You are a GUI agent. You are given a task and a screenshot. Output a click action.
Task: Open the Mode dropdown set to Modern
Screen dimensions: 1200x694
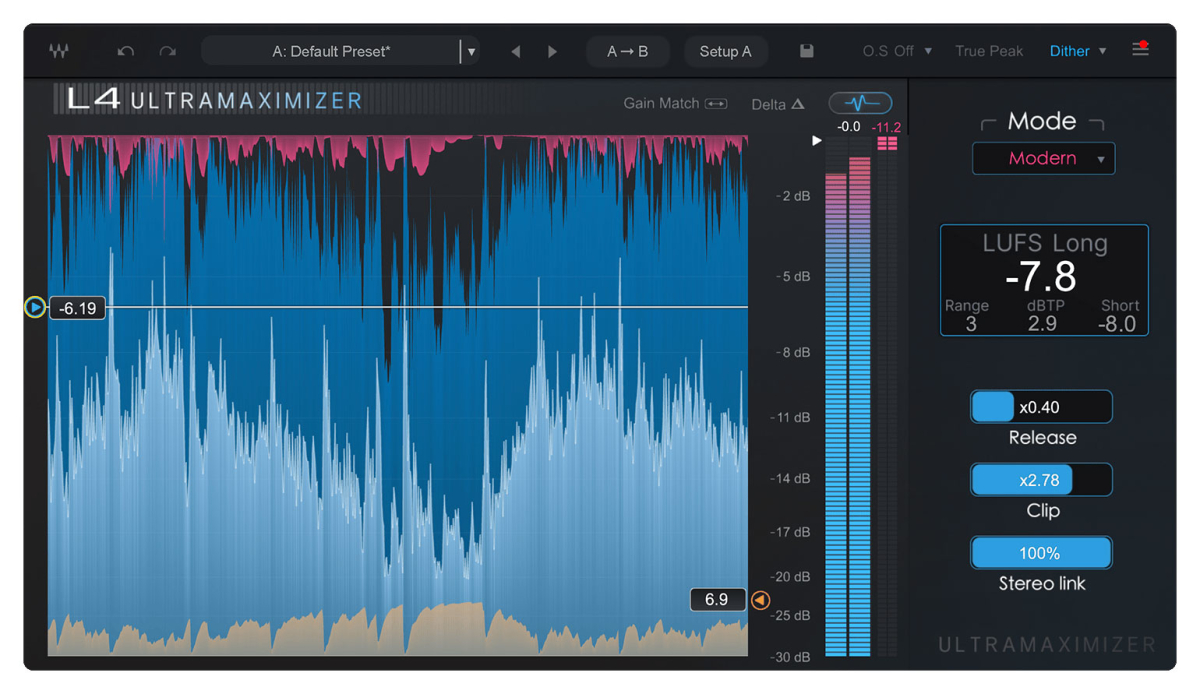(1043, 158)
